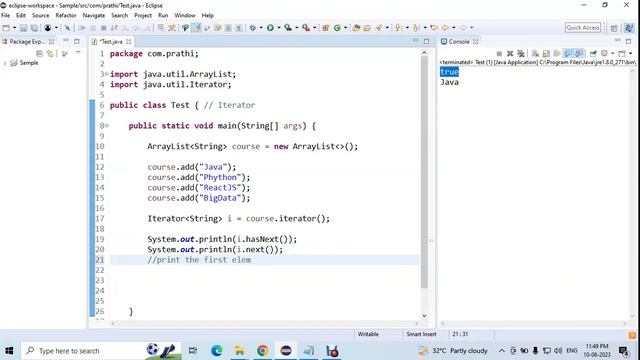
Task: Click the Back navigation arrow icon
Action: click(x=445, y=28)
